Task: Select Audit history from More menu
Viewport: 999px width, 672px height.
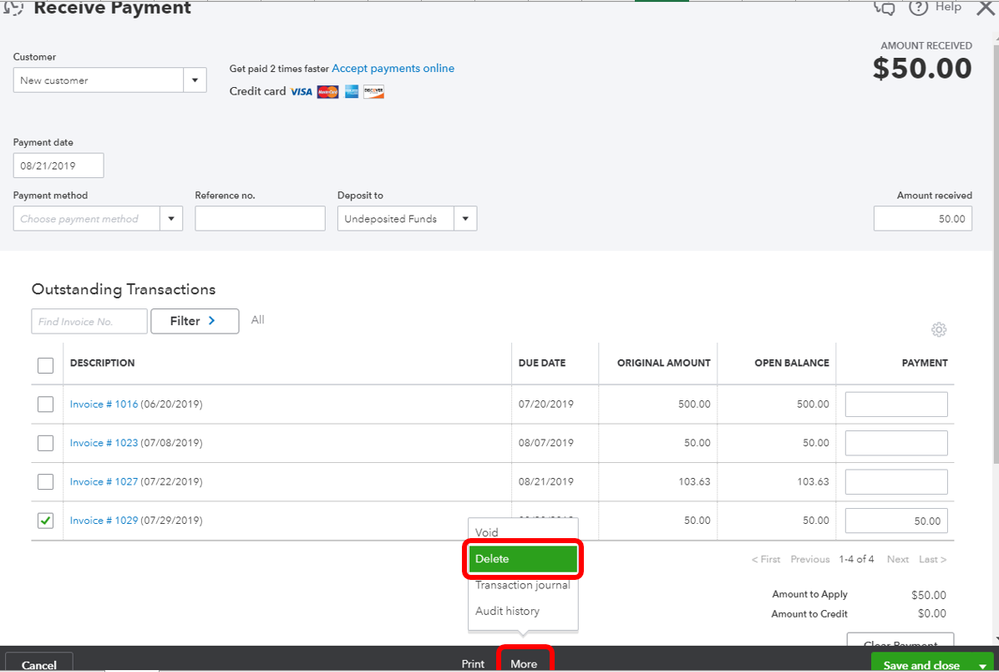Action: 522,611
